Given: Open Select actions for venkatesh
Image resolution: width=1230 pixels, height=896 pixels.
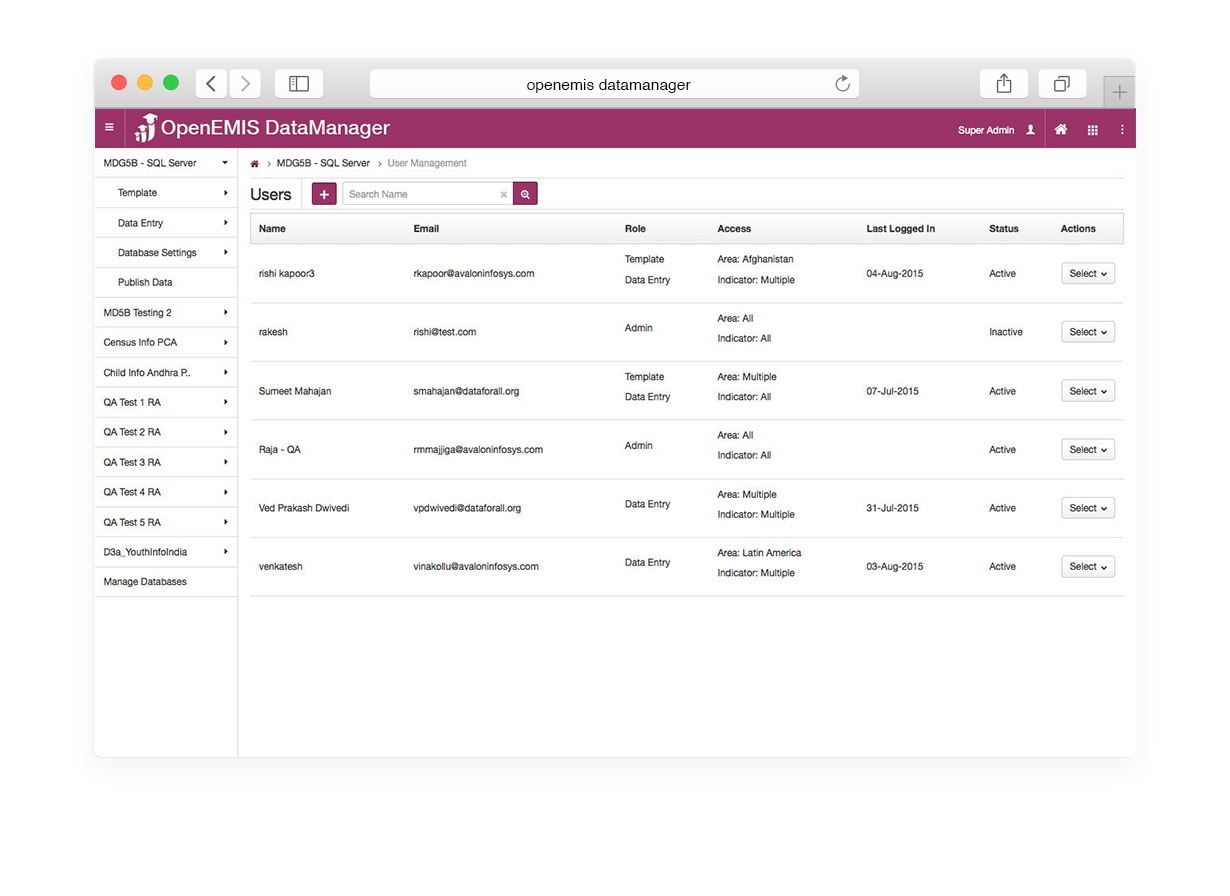Looking at the screenshot, I should point(1088,567).
